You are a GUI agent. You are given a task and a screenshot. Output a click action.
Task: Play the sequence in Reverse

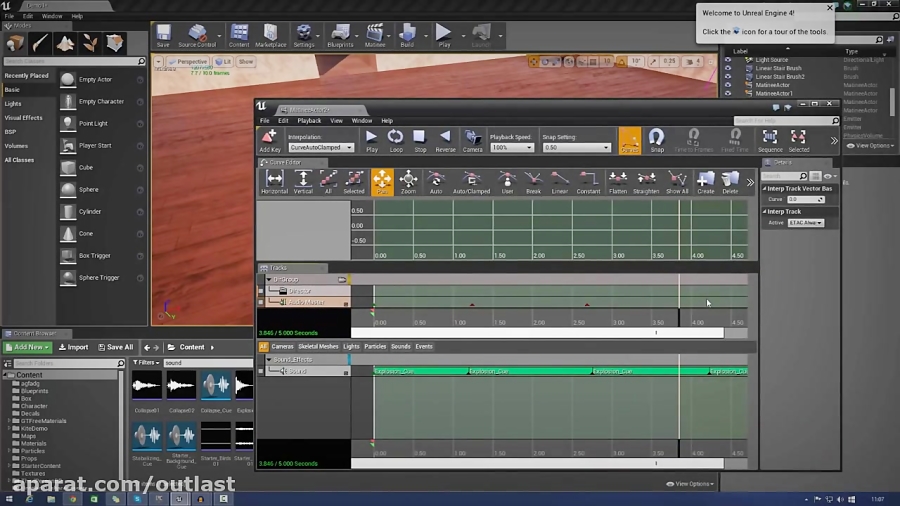pos(445,141)
